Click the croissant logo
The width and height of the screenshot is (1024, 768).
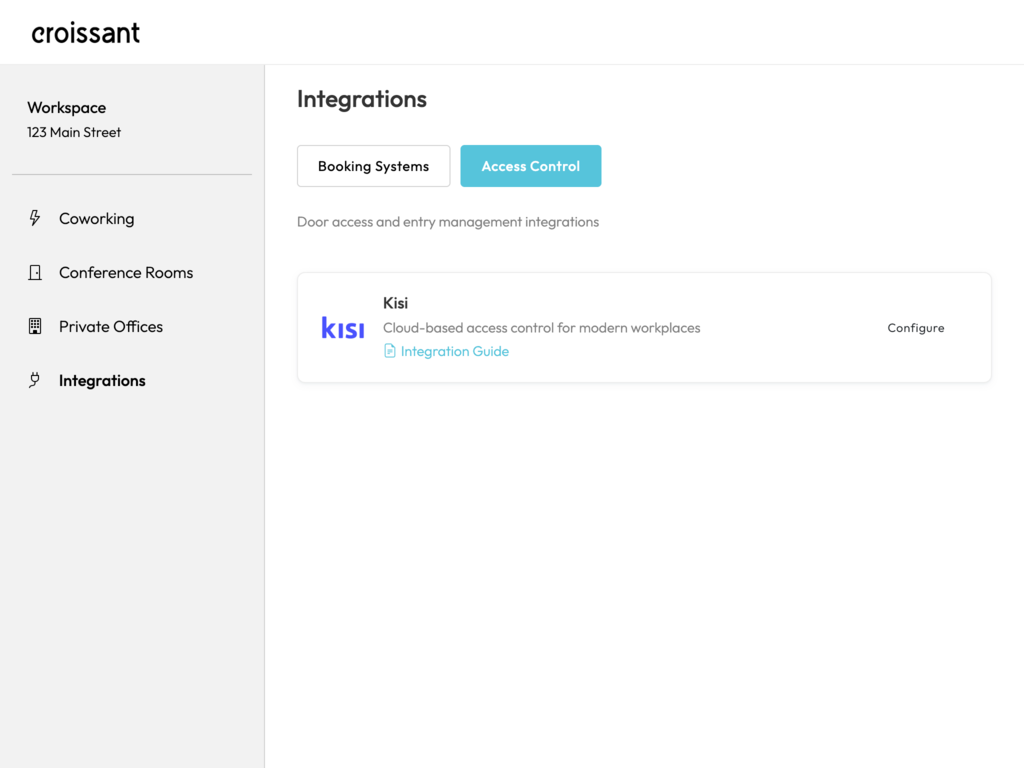tap(86, 33)
